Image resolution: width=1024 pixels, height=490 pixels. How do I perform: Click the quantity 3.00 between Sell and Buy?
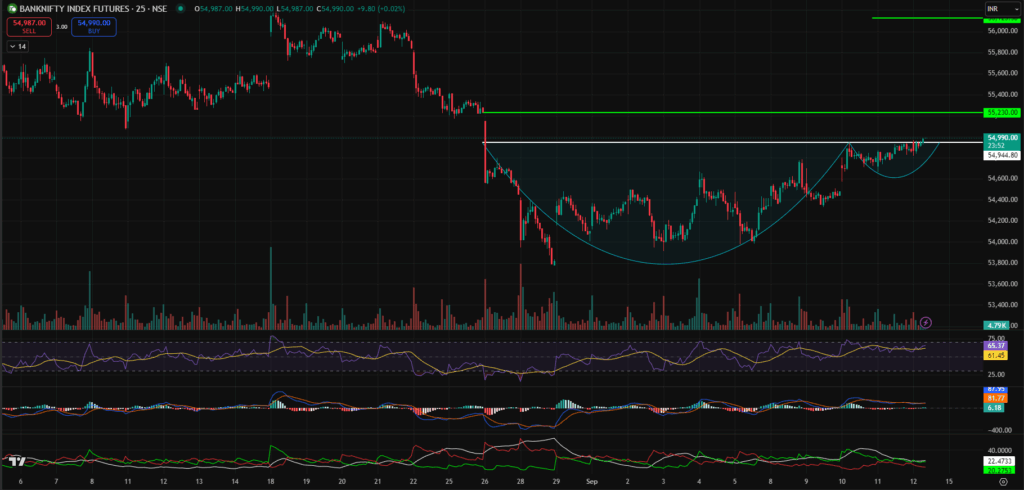[x=59, y=27]
